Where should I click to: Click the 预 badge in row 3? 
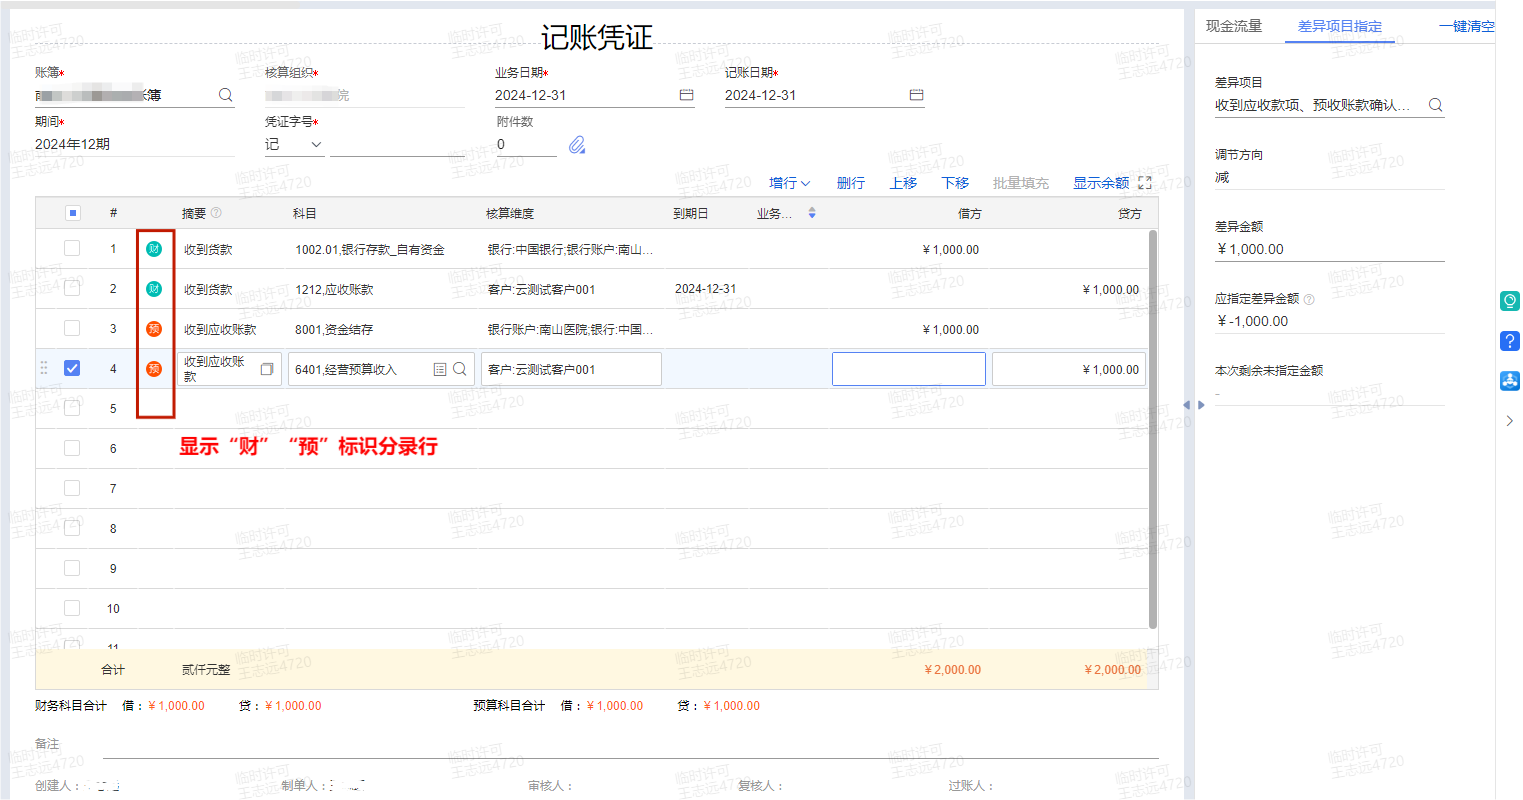click(x=154, y=329)
